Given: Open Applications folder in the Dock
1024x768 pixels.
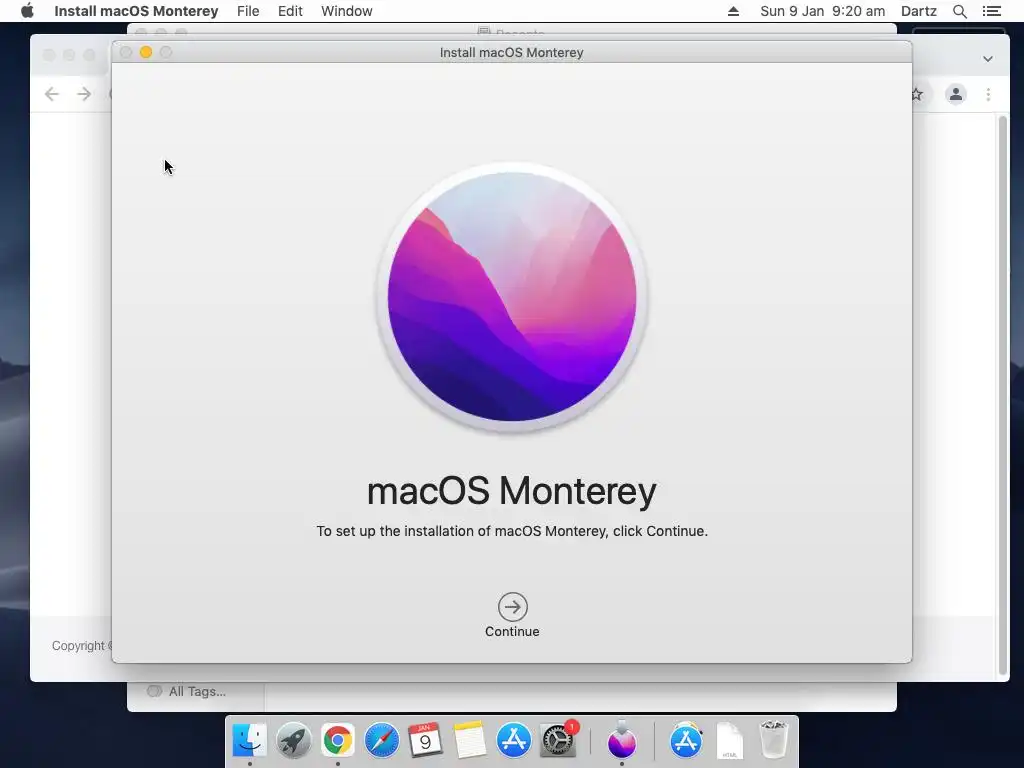Looking at the screenshot, I should (686, 740).
